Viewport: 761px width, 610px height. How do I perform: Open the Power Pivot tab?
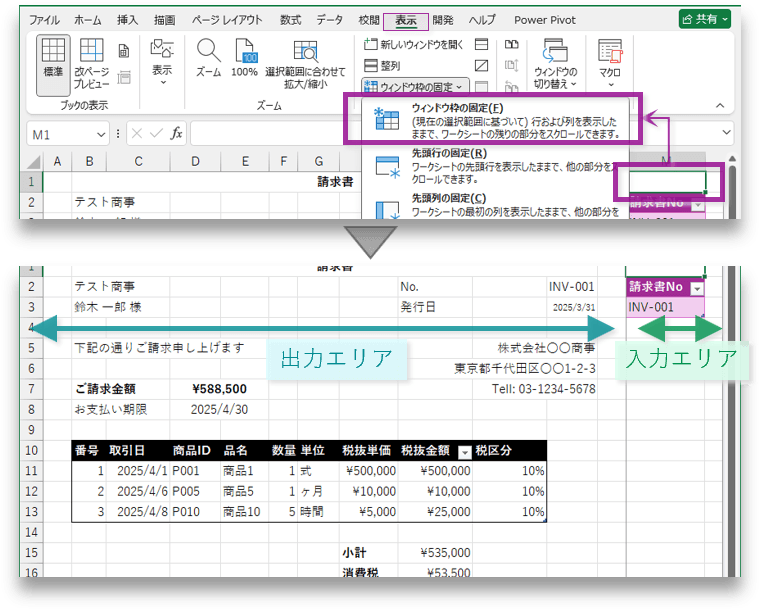545,20
